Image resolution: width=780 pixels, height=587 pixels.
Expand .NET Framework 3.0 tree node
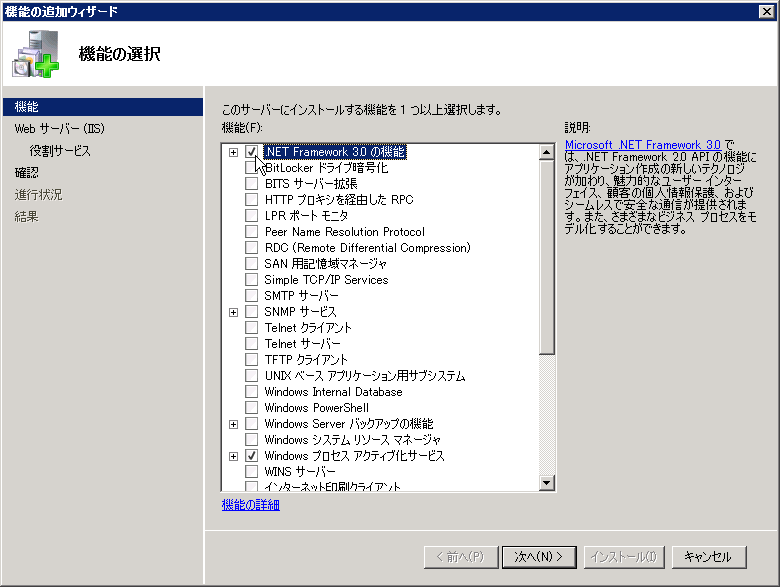[233, 152]
